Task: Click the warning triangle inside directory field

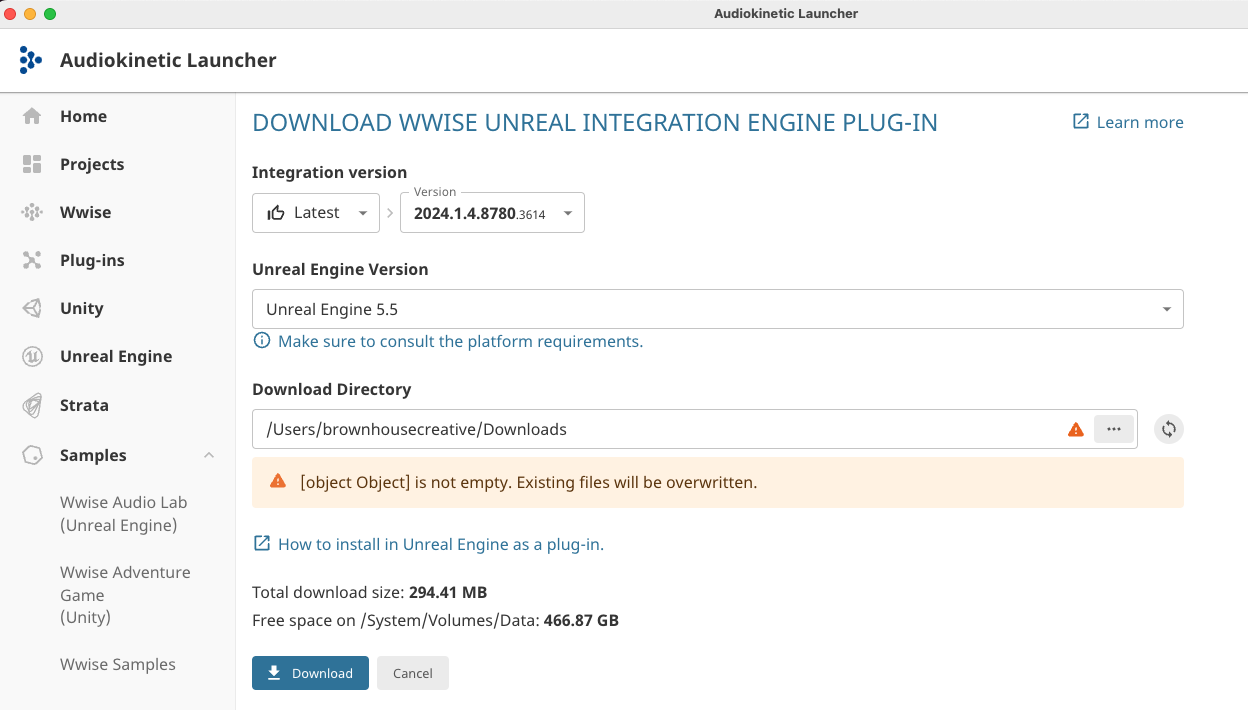Action: [1076, 429]
